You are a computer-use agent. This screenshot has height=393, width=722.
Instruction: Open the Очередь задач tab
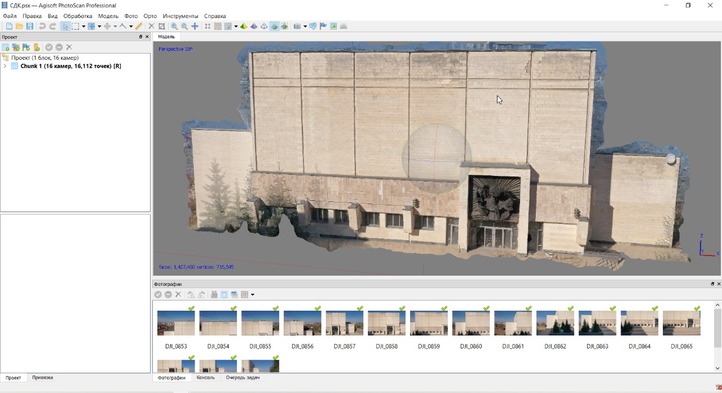coord(243,377)
